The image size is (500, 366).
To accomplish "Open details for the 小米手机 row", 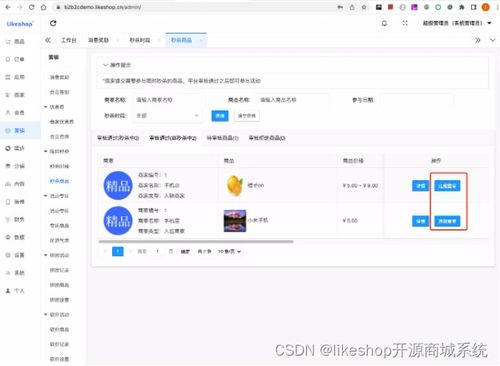I will point(421,221).
